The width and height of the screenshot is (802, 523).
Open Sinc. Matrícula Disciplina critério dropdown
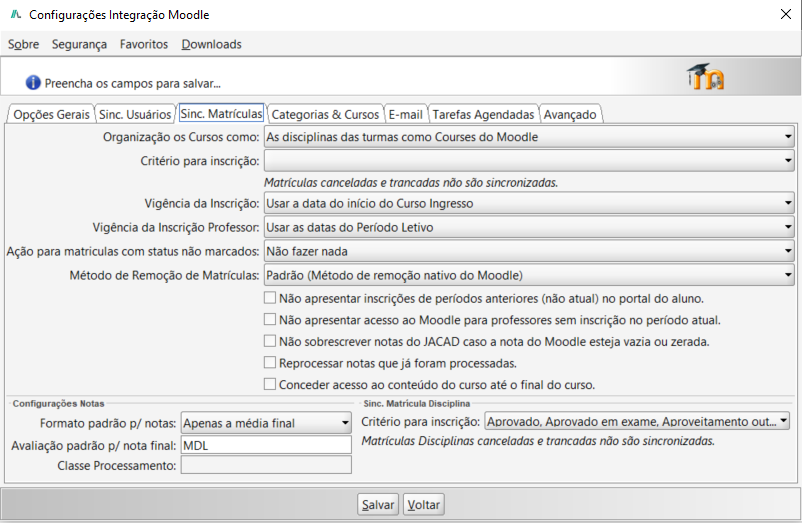pyautogui.click(x=637, y=421)
